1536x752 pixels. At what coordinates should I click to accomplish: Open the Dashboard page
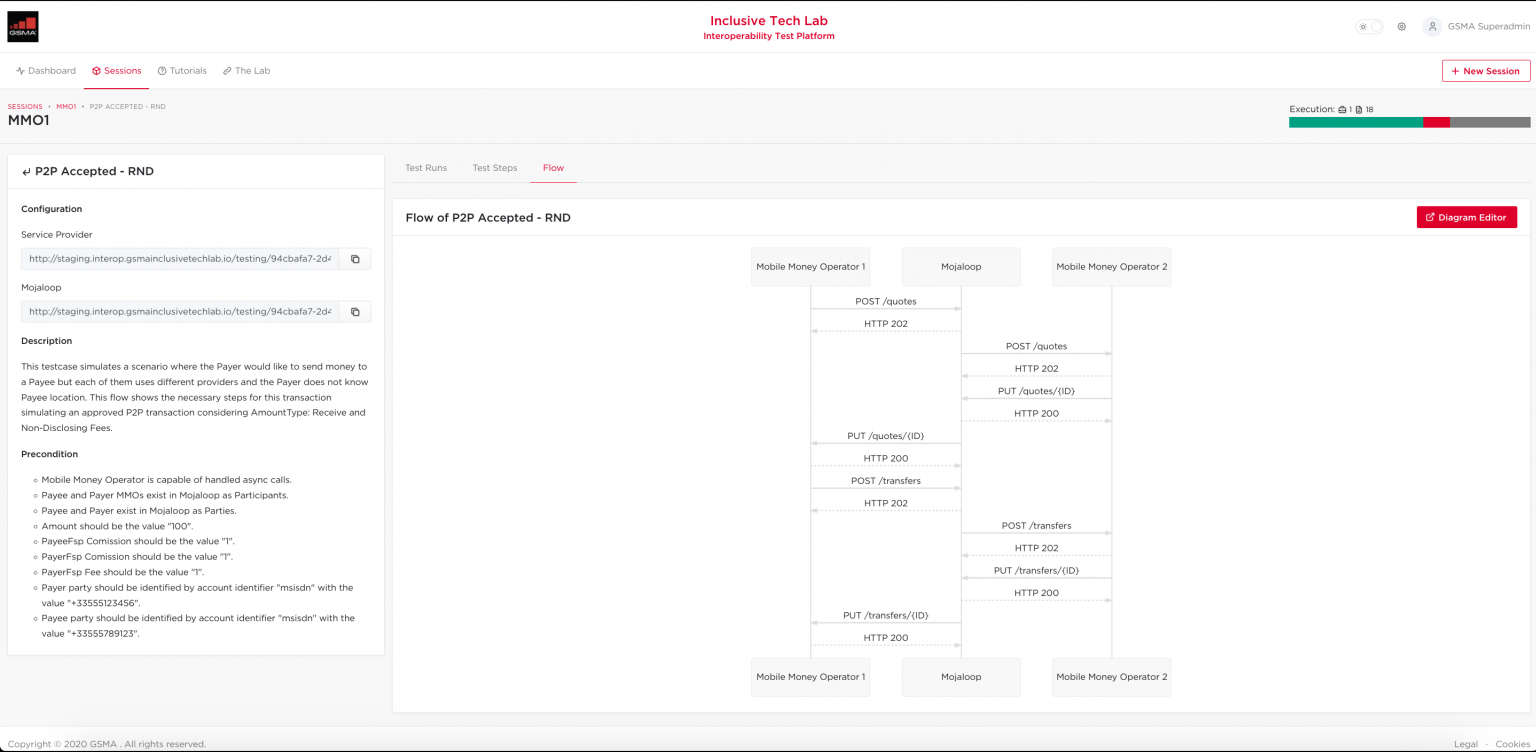click(x=46, y=71)
